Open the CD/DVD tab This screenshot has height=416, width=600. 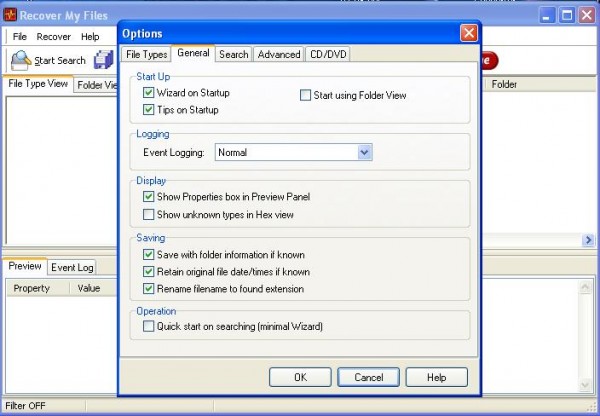328,54
